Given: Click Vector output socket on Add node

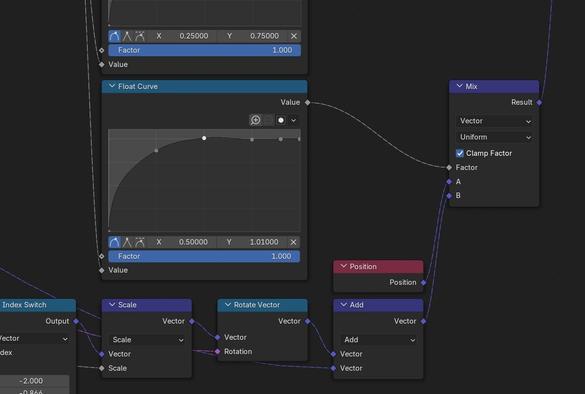Looking at the screenshot, I should pyautogui.click(x=423, y=321).
